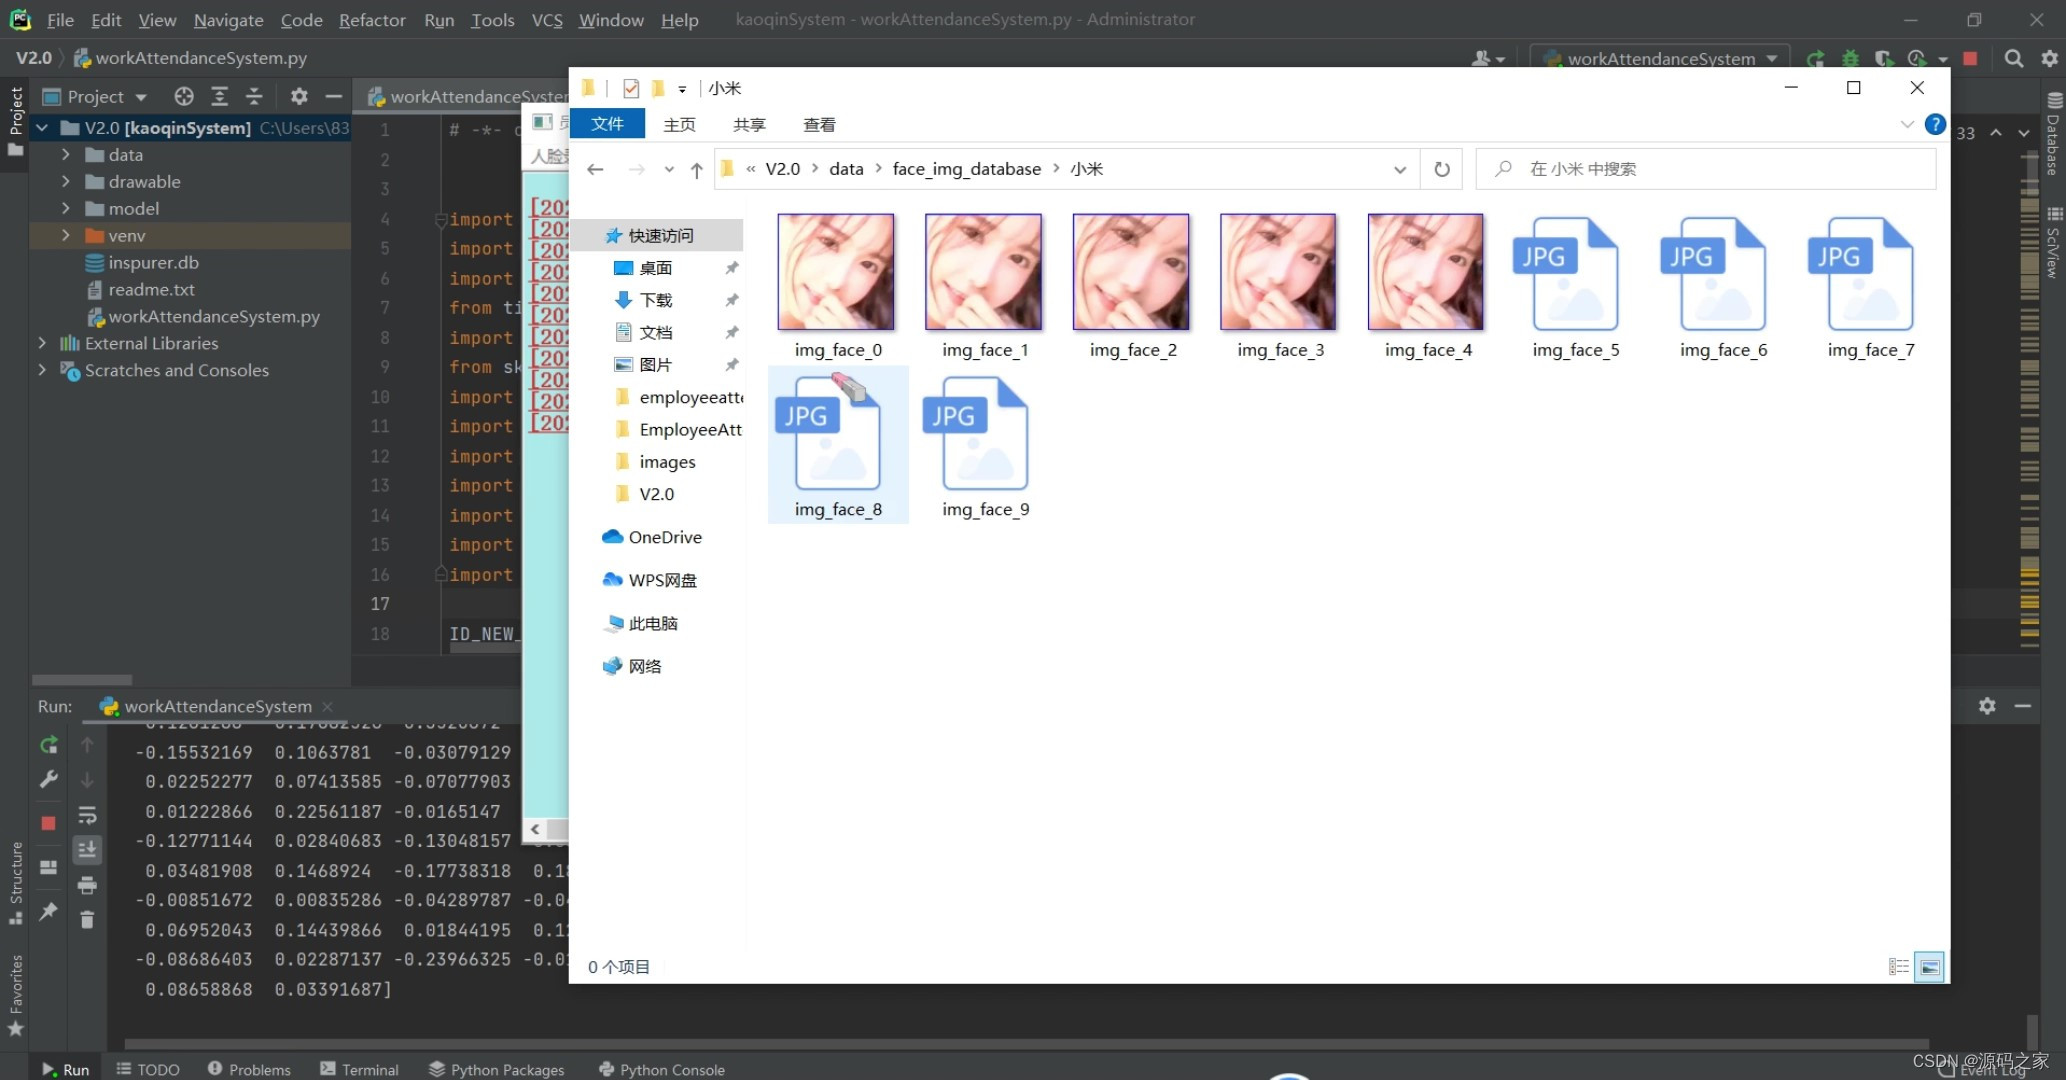Open the Explorer address bar history dropdown
This screenshot has height=1080, width=2066.
point(1399,168)
